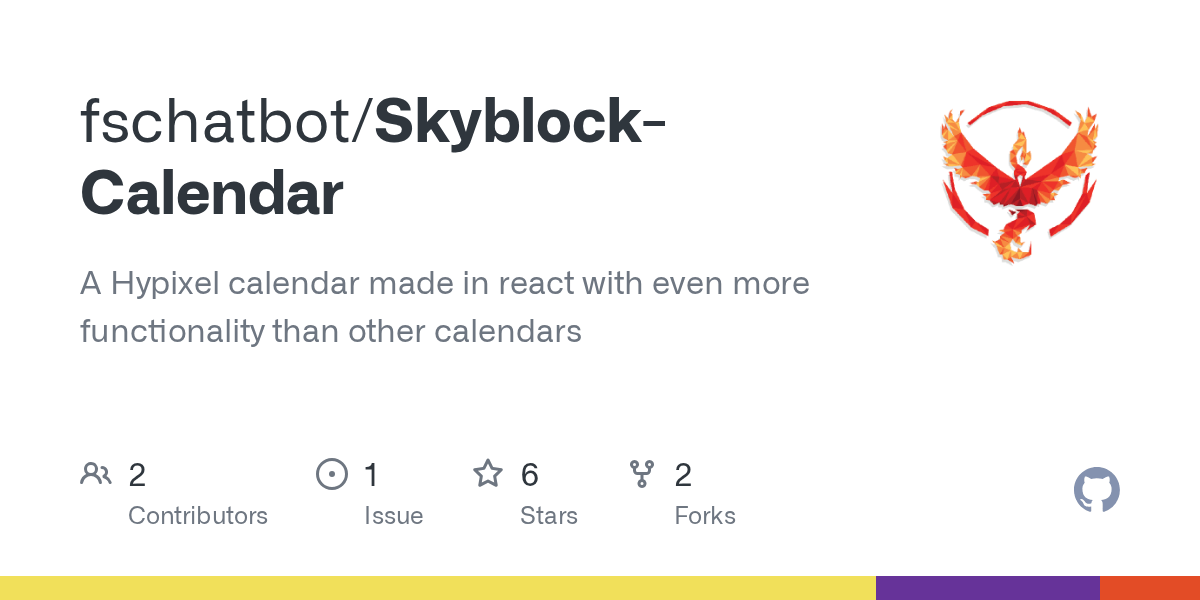The width and height of the screenshot is (1200, 600).
Task: Click the orange language bar segment
Action: (x=1150, y=588)
